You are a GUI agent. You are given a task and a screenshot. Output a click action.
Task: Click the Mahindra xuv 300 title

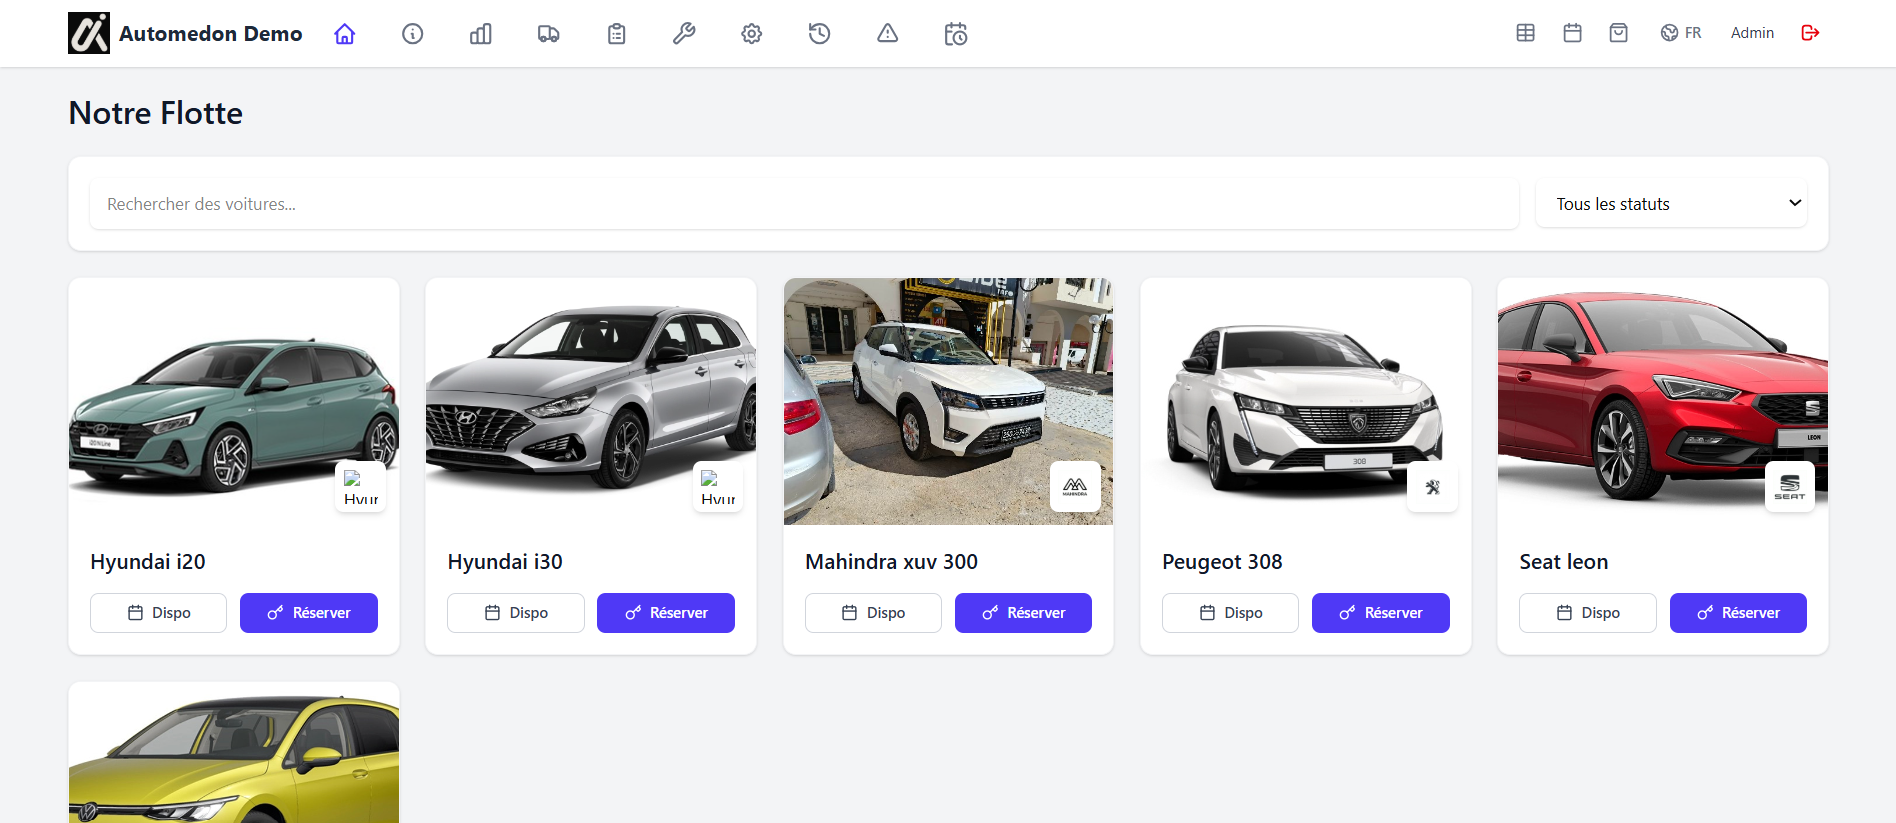point(892,562)
